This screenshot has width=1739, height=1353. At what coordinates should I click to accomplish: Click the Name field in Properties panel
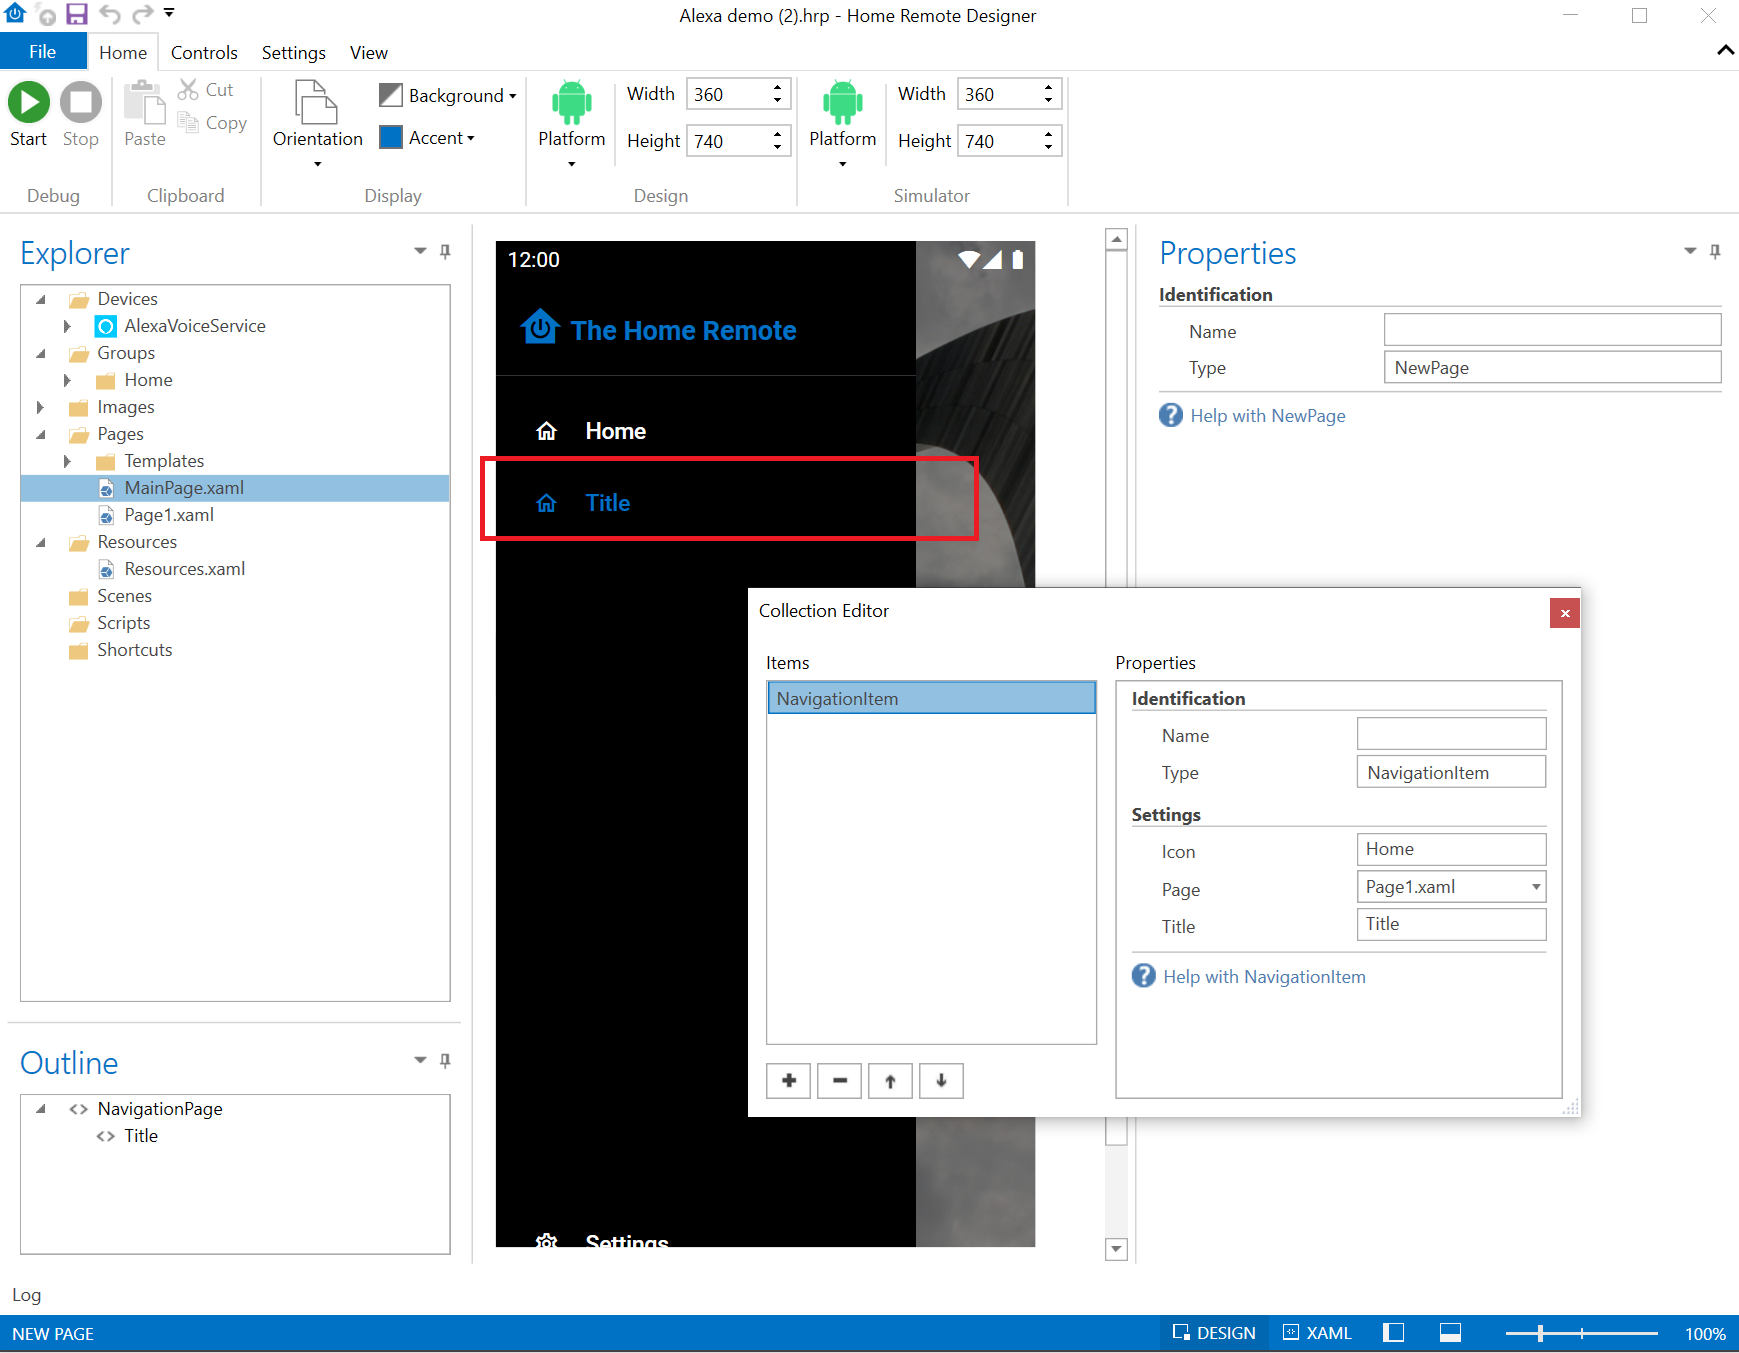[1552, 330]
